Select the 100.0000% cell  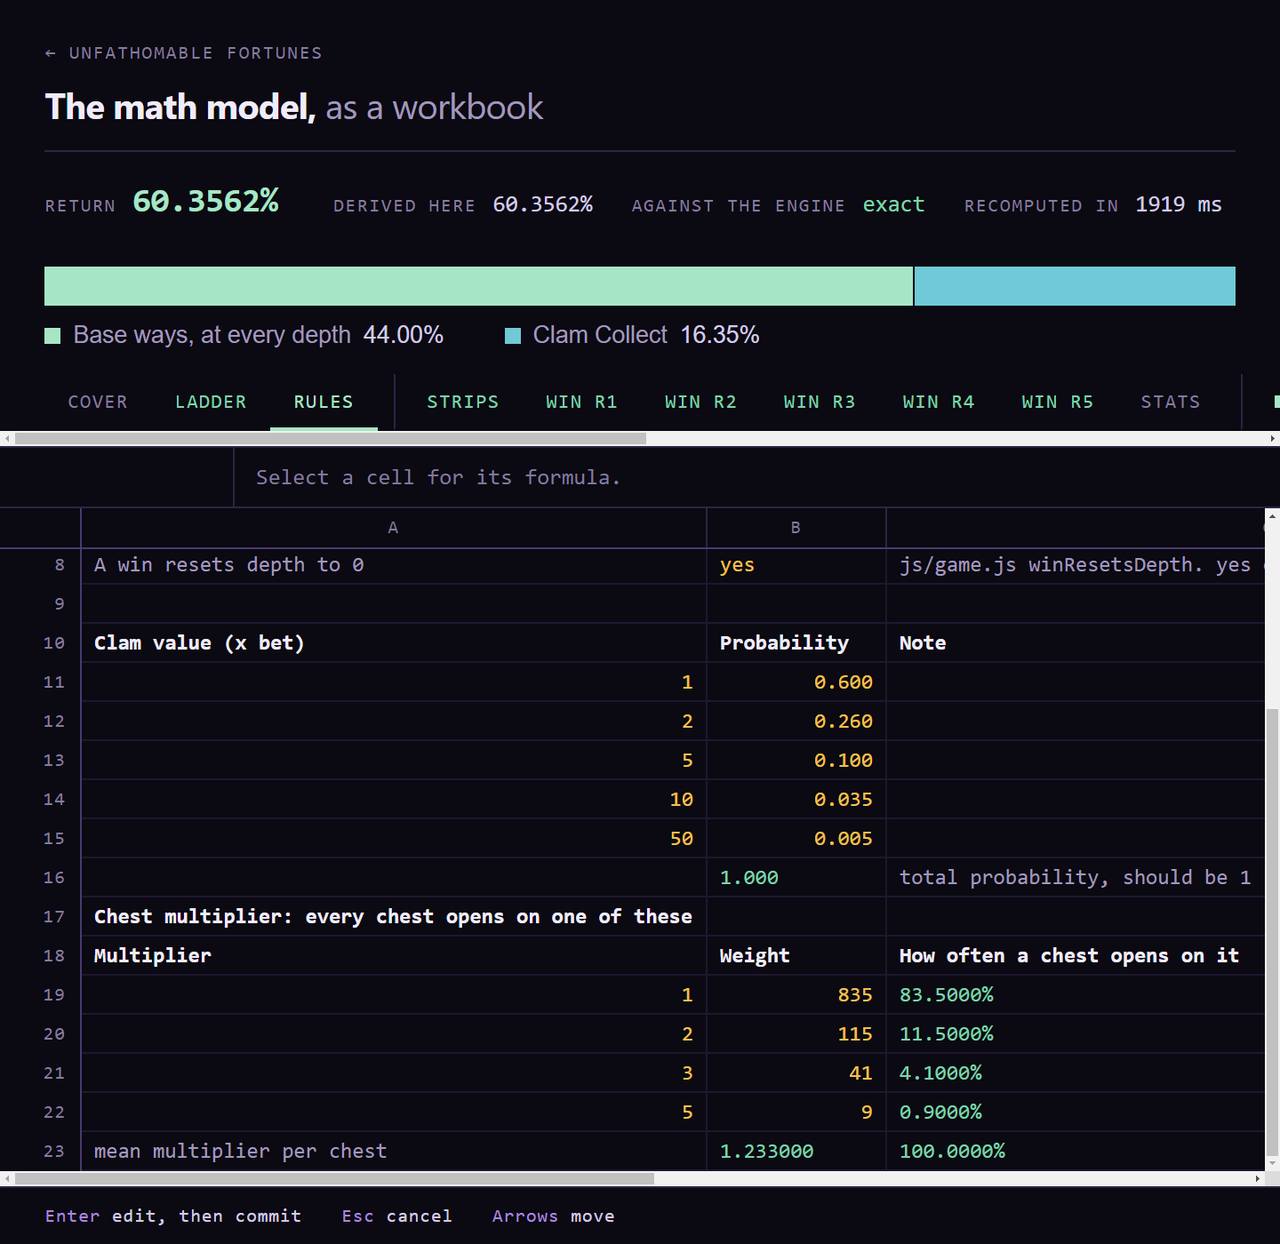click(1076, 1150)
